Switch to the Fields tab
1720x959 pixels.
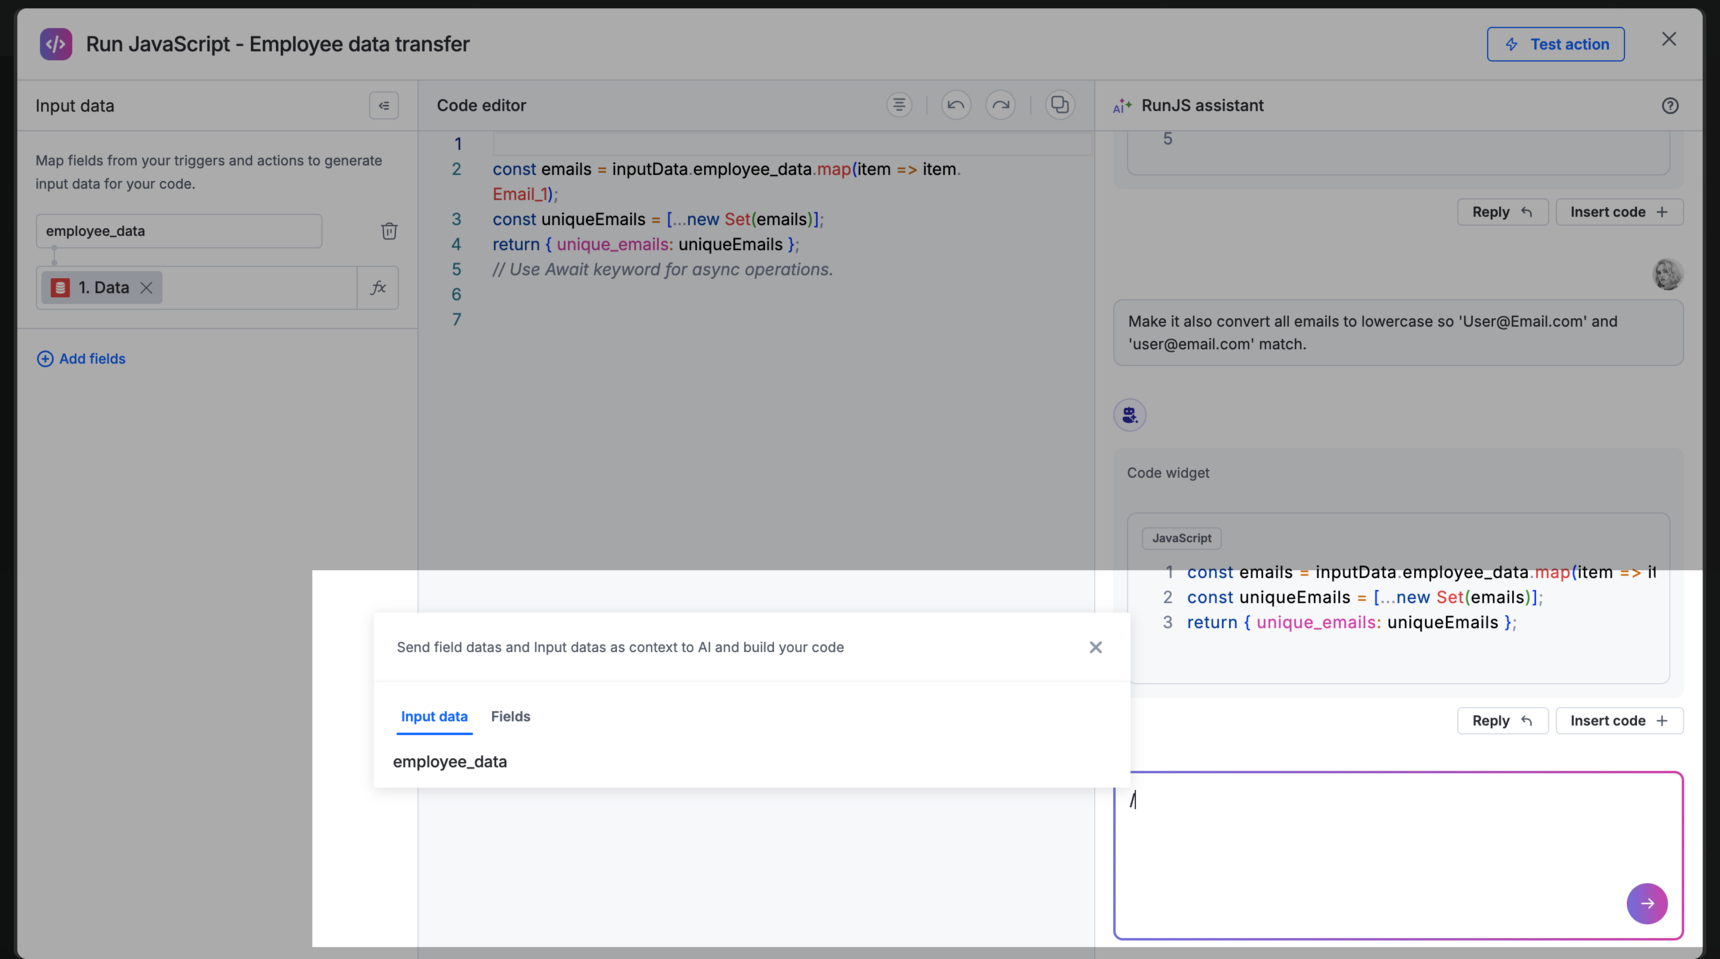(x=510, y=716)
